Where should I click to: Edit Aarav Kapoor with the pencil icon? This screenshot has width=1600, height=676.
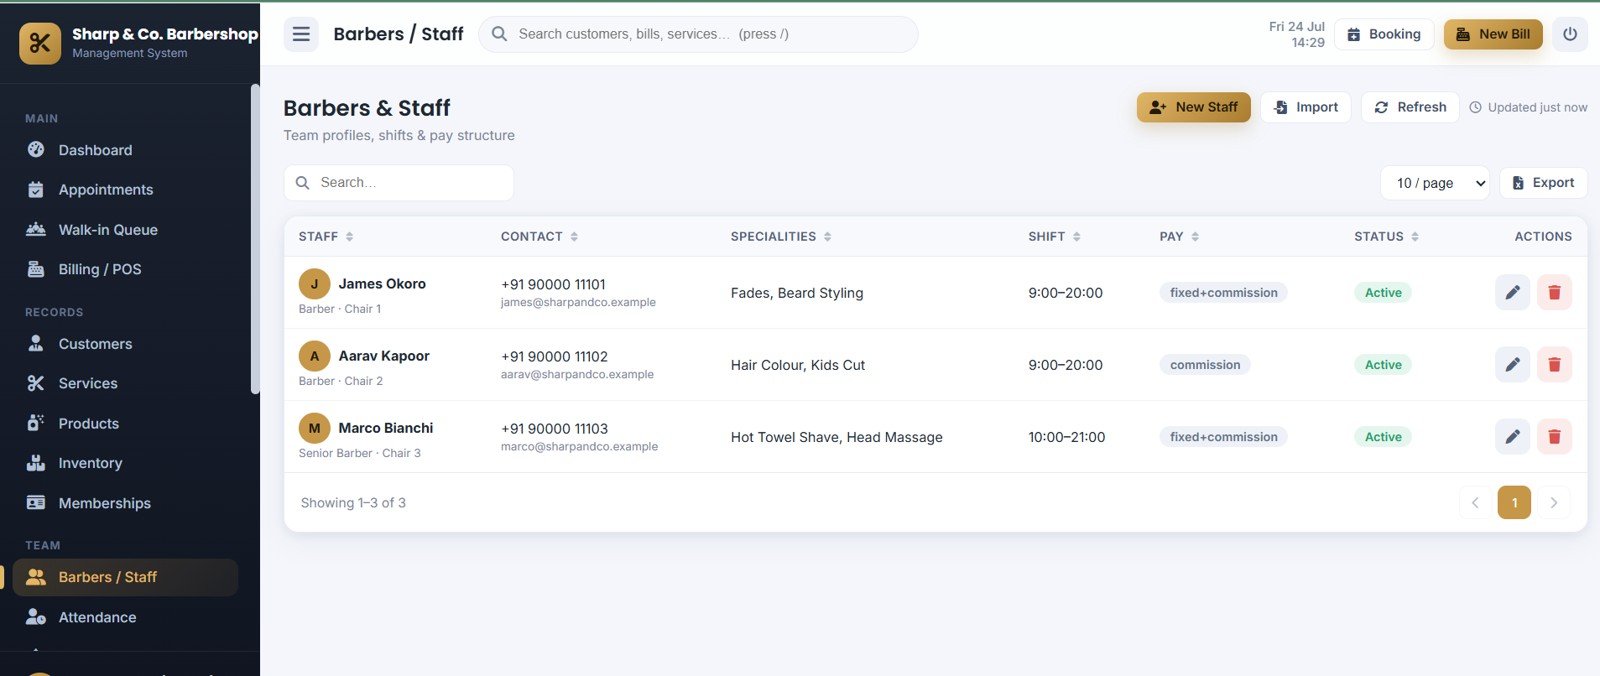click(x=1512, y=364)
